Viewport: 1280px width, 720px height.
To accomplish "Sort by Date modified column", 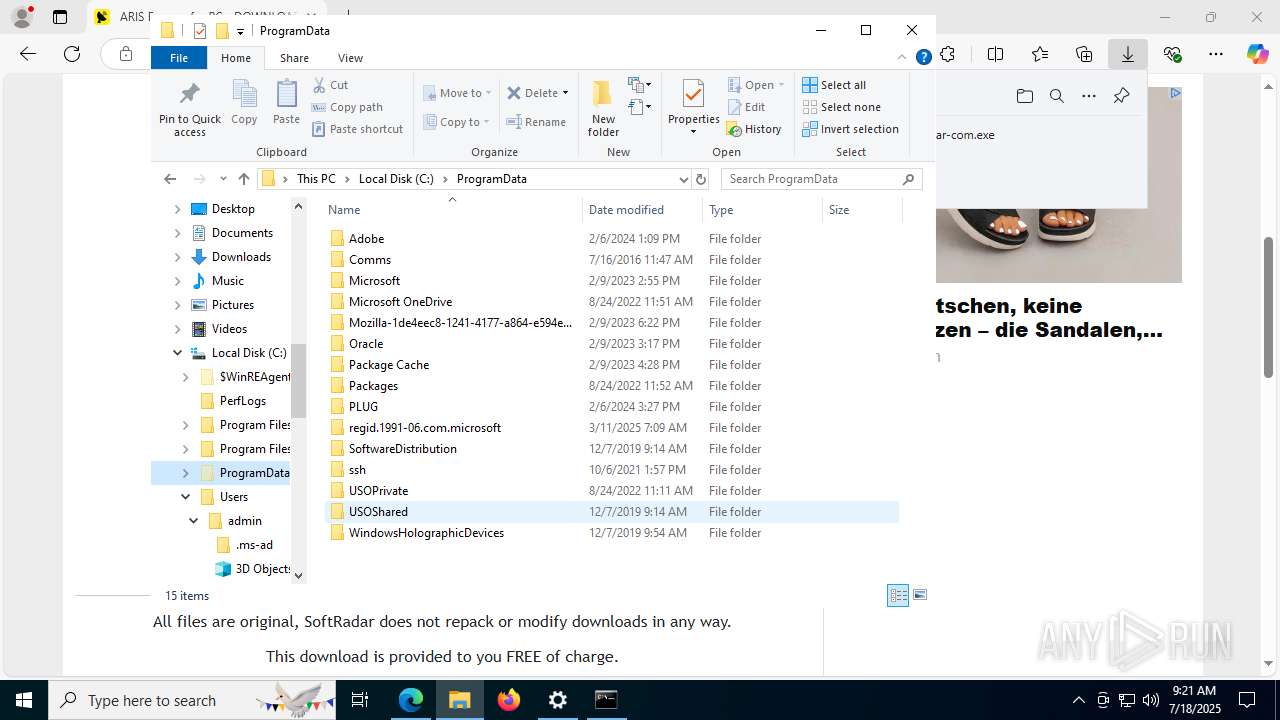I will click(x=642, y=210).
